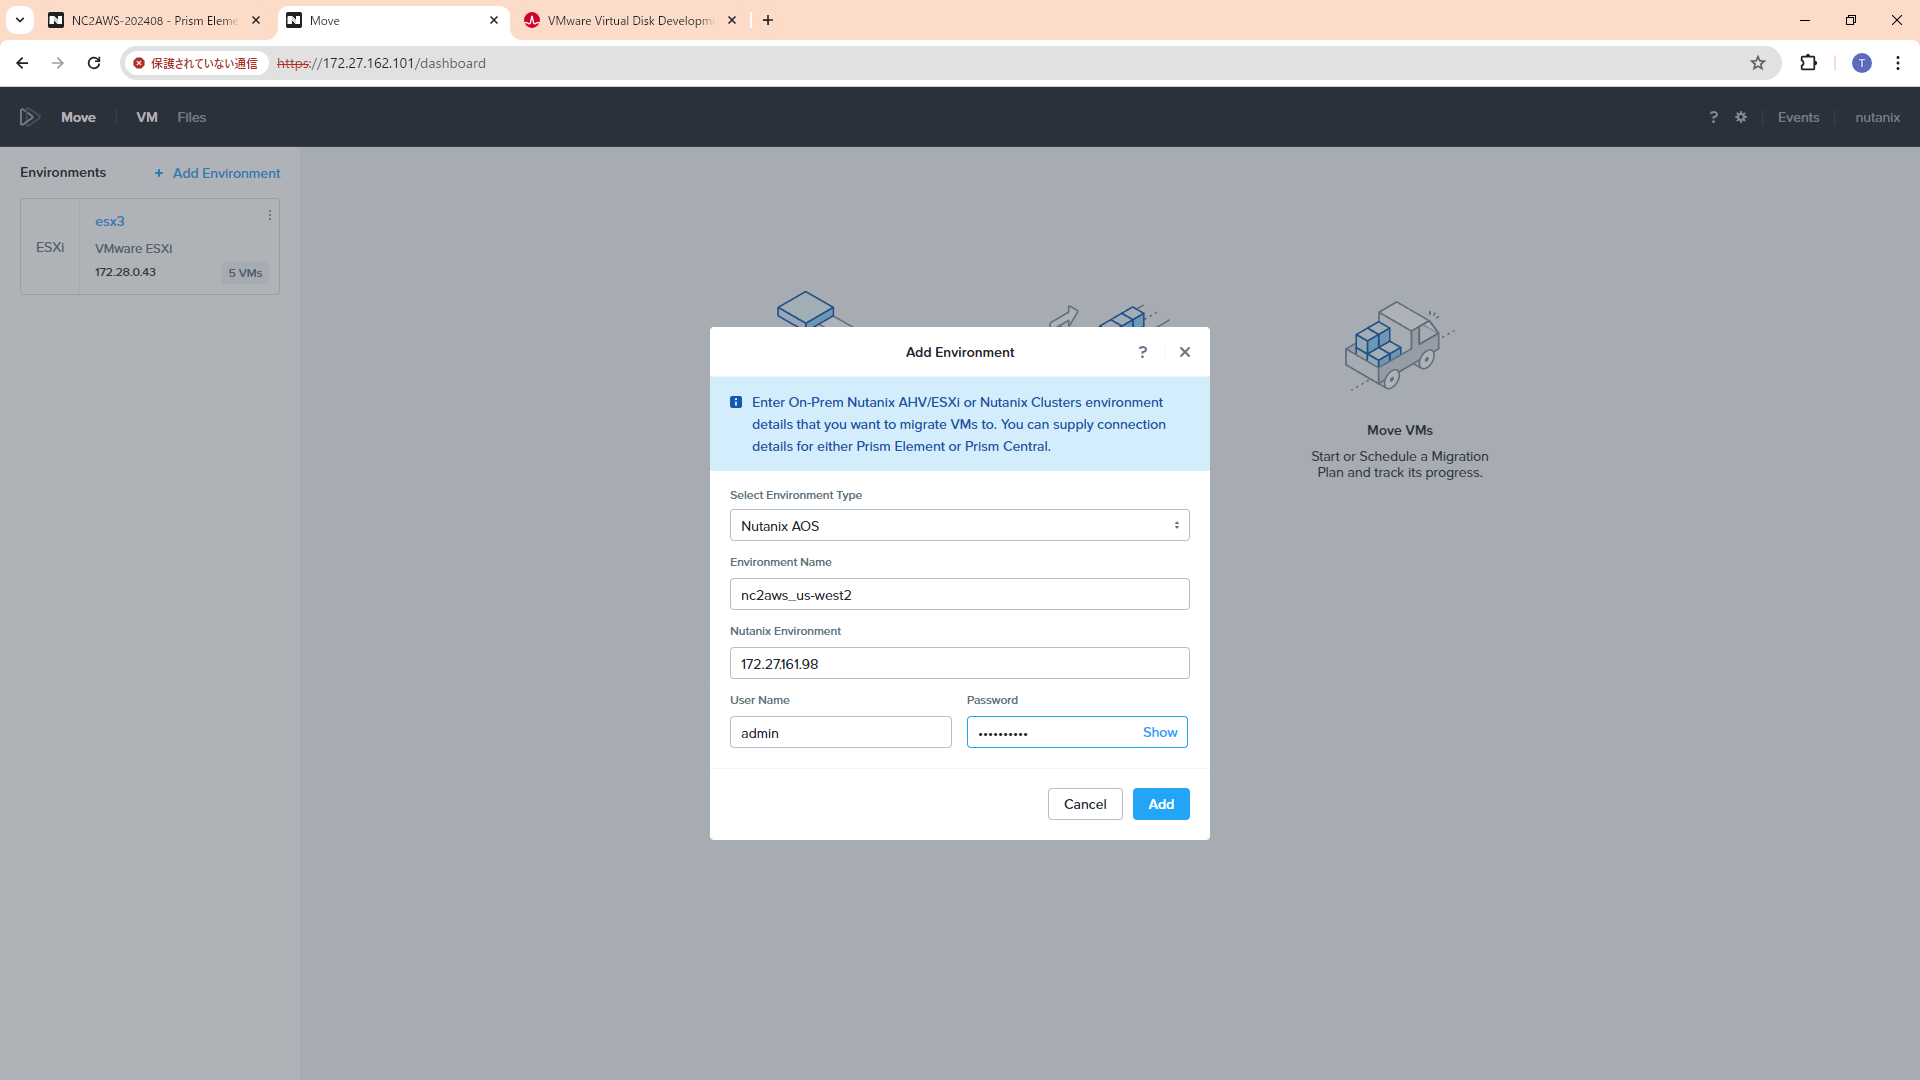Bookmark this page with star icon
Viewport: 1920px width, 1080px height.
pos(1758,63)
